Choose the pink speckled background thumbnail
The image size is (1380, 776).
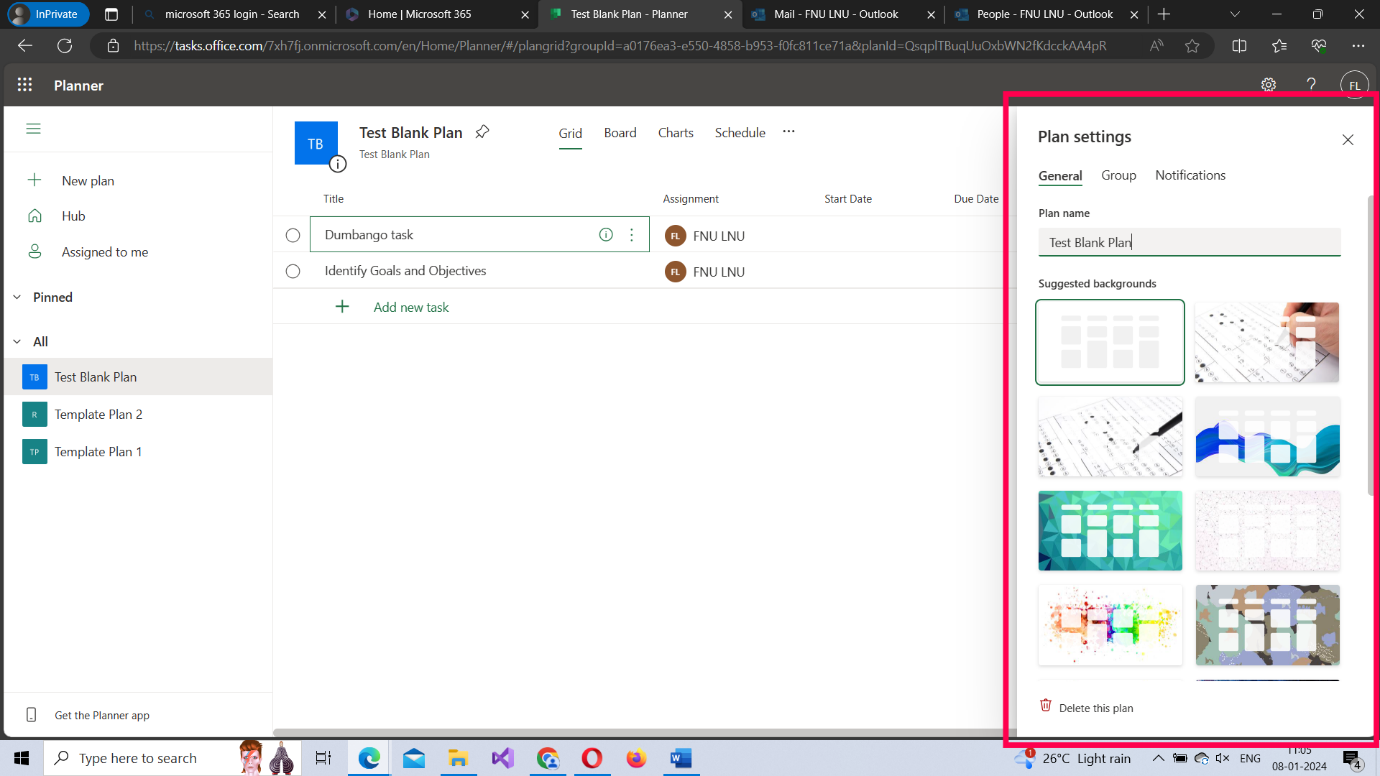[x=1267, y=531]
